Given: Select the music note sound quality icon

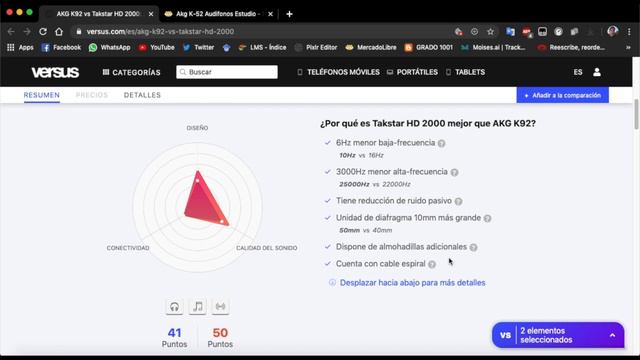Looking at the screenshot, I should (x=198, y=307).
